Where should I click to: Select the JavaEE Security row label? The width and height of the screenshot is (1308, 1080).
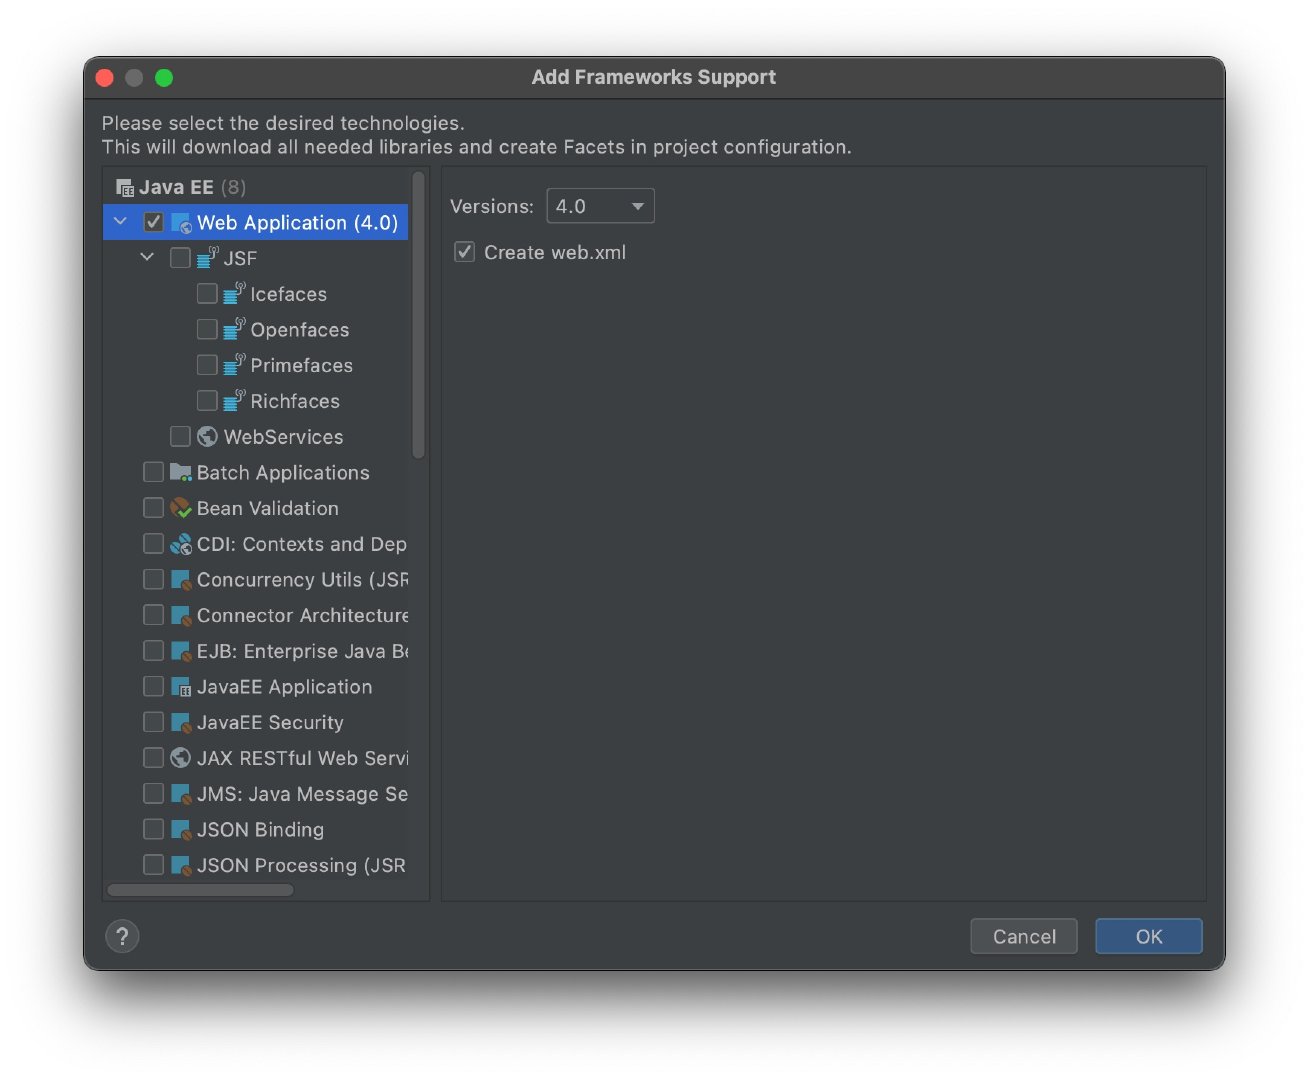[x=270, y=723]
